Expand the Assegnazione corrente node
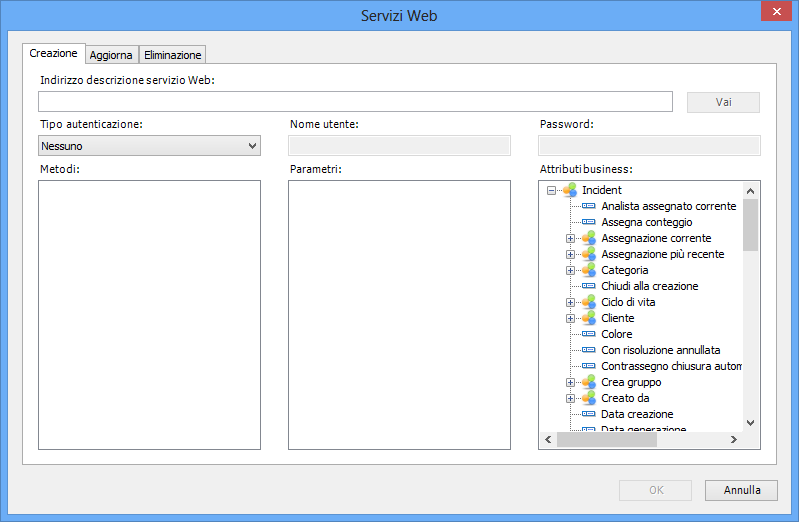Viewport: 799px width, 522px height. [x=570, y=238]
